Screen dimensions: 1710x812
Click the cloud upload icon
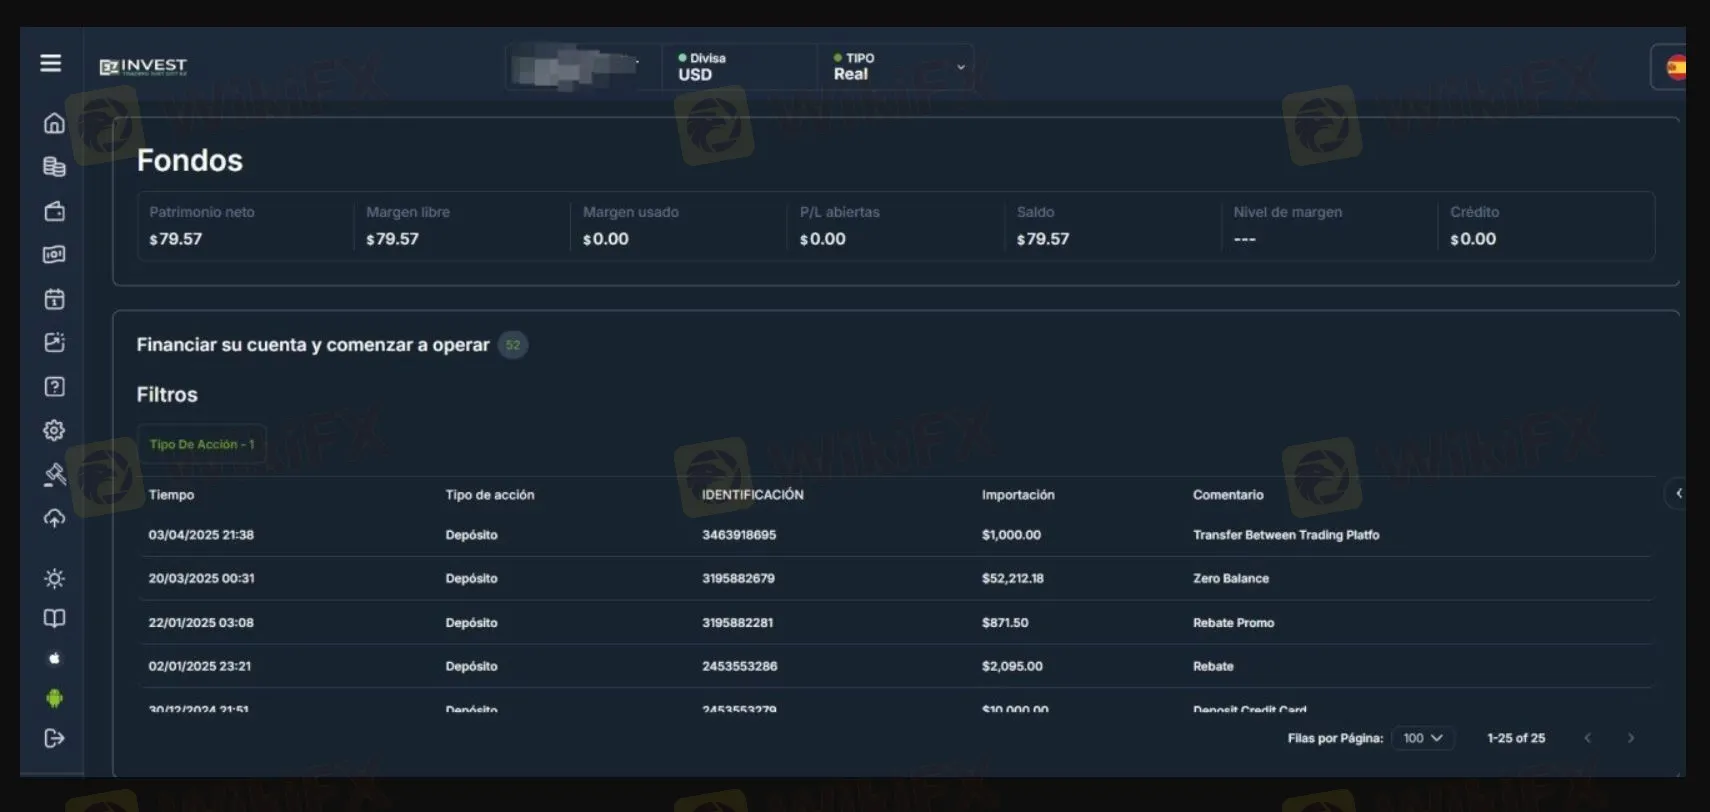(54, 518)
